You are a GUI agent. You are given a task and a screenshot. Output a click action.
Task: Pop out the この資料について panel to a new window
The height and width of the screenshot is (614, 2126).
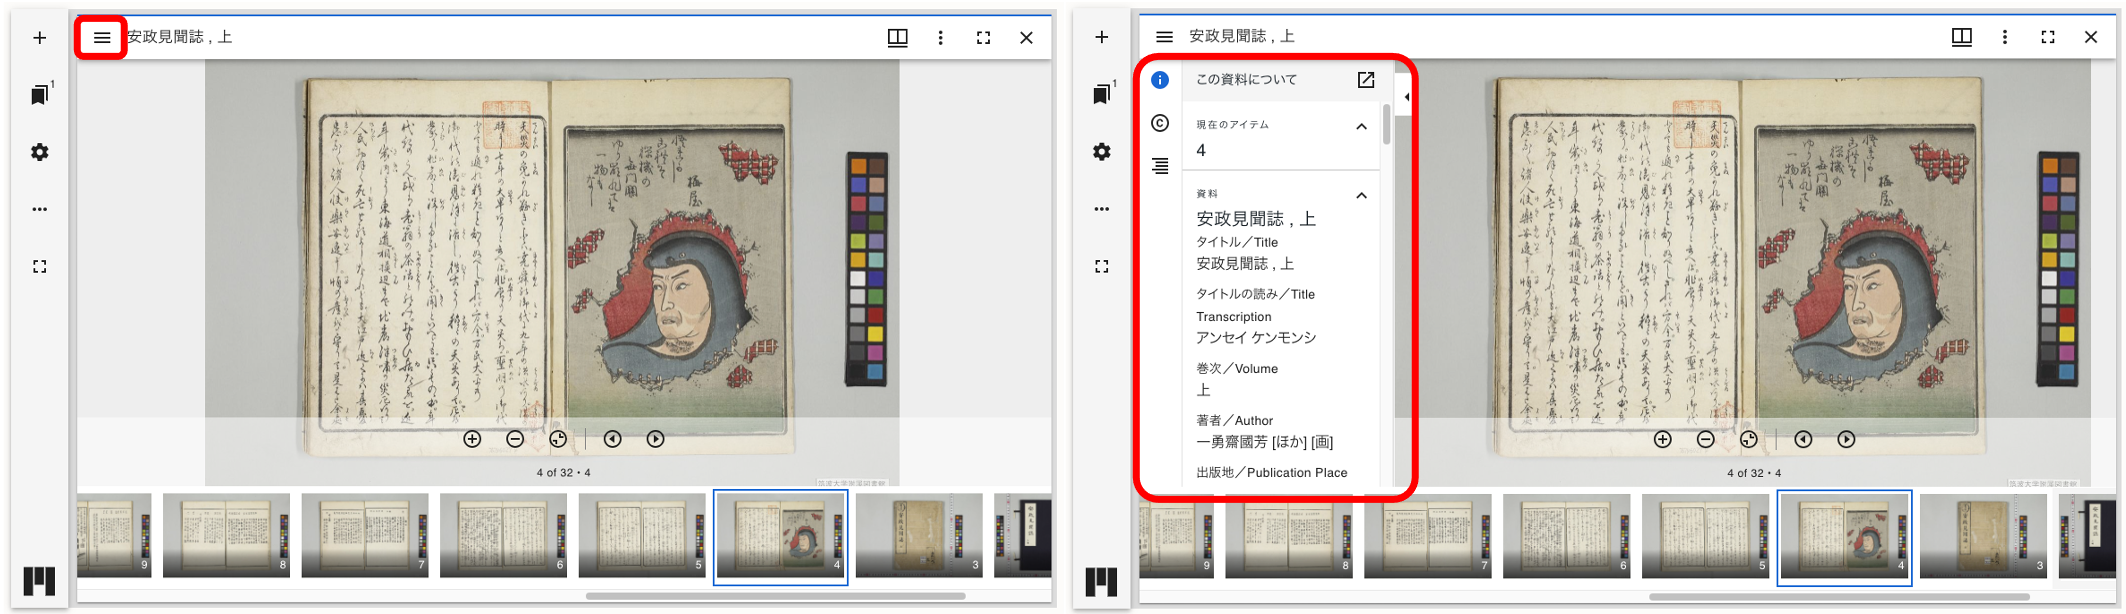1366,80
